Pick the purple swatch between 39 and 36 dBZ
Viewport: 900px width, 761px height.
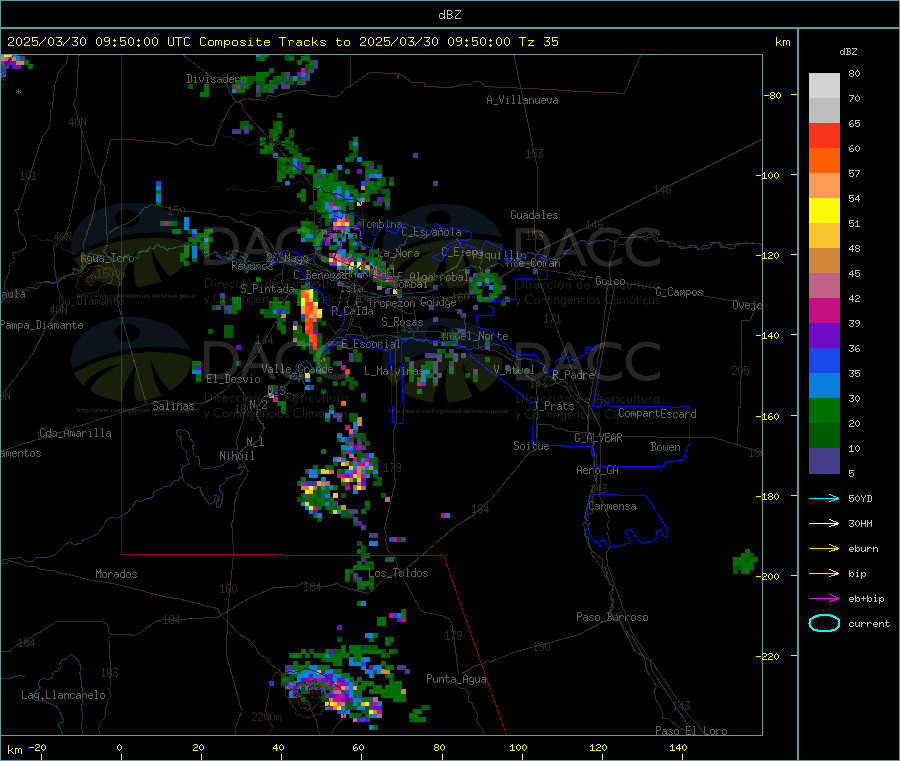824,336
